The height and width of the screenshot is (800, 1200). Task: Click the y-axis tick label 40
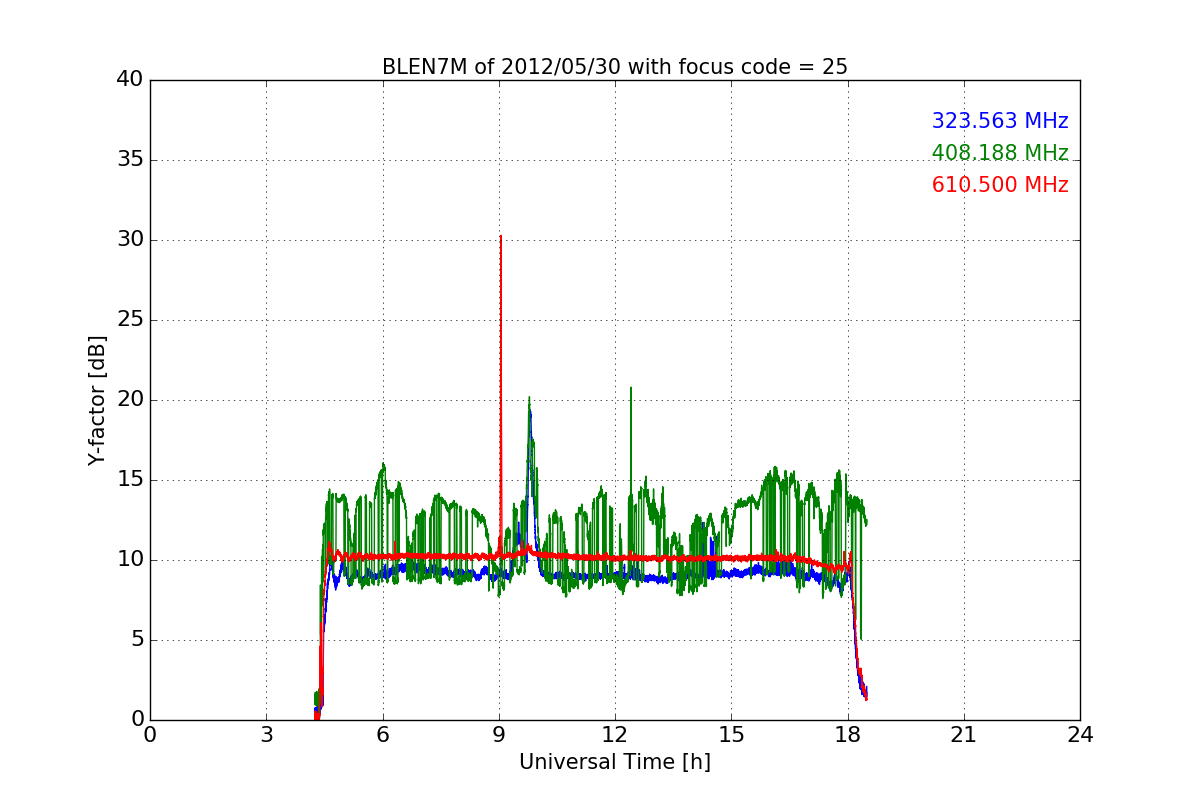(x=130, y=80)
